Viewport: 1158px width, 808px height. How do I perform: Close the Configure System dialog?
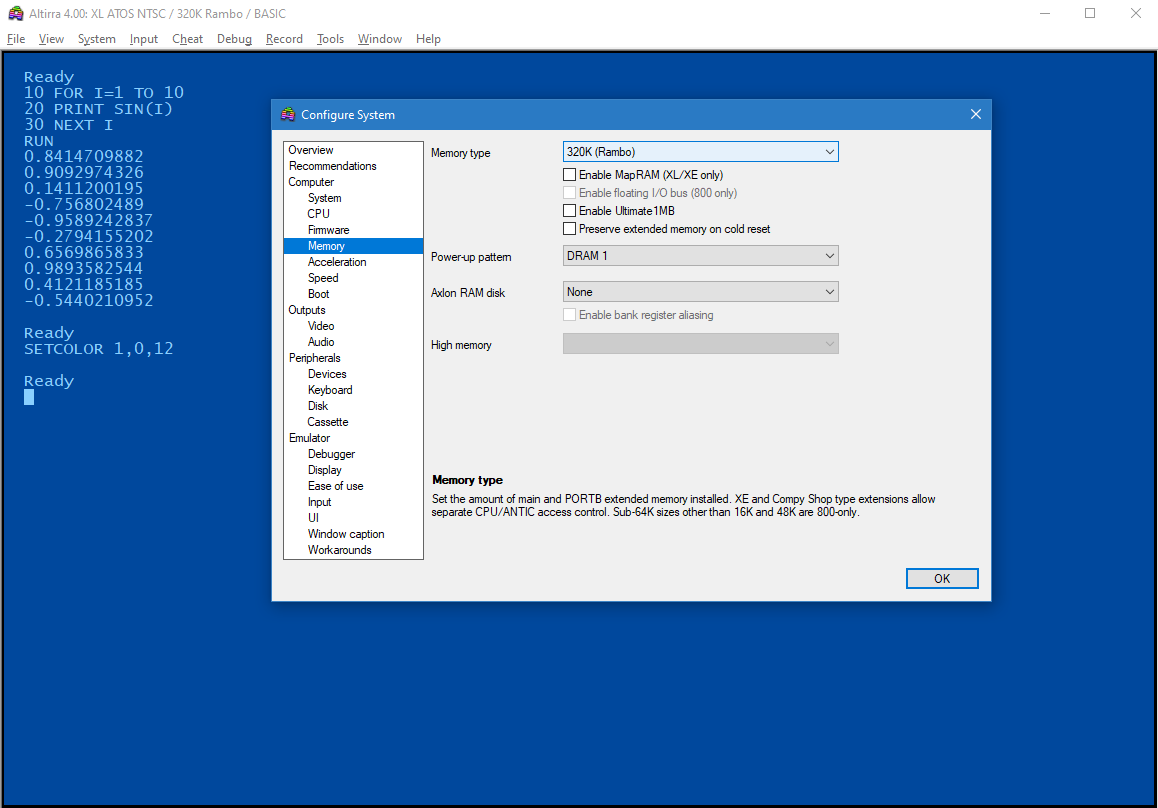pos(976,115)
